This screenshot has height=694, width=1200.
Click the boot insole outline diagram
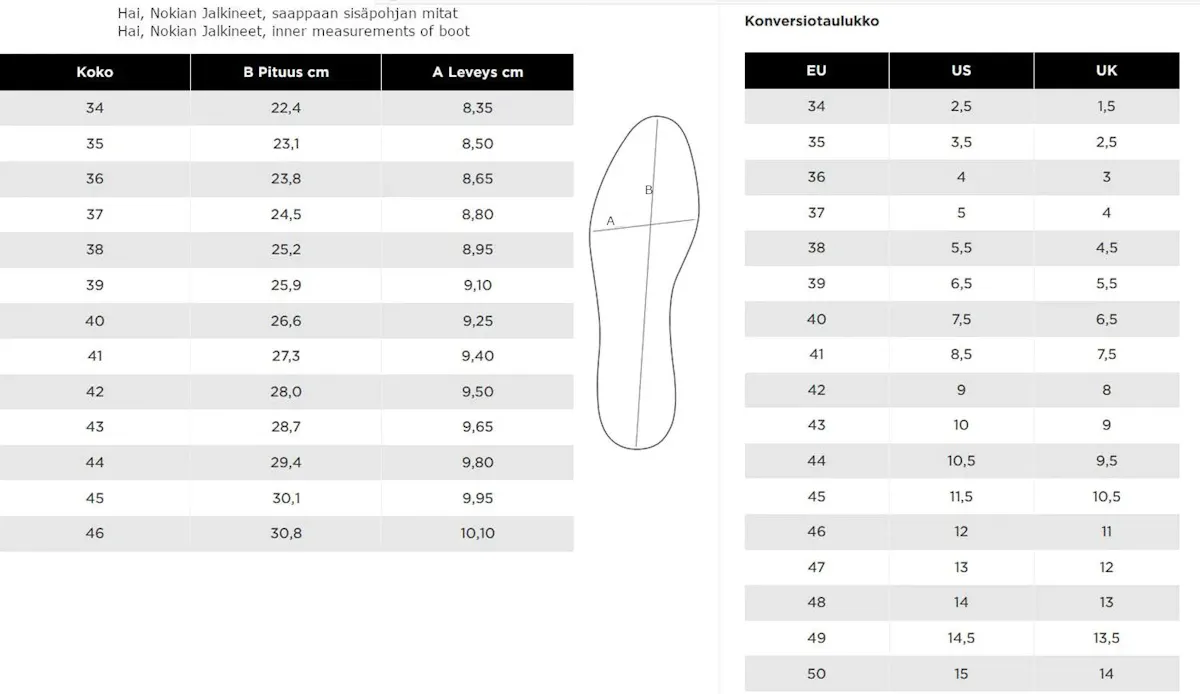tap(644, 282)
